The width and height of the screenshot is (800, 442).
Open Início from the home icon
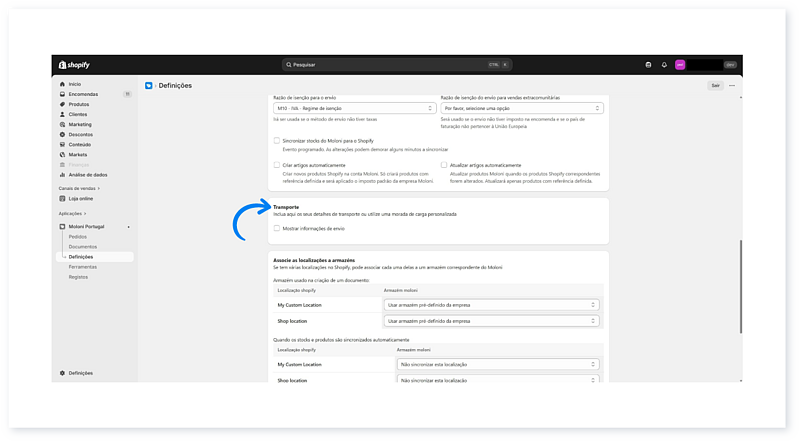coord(62,84)
